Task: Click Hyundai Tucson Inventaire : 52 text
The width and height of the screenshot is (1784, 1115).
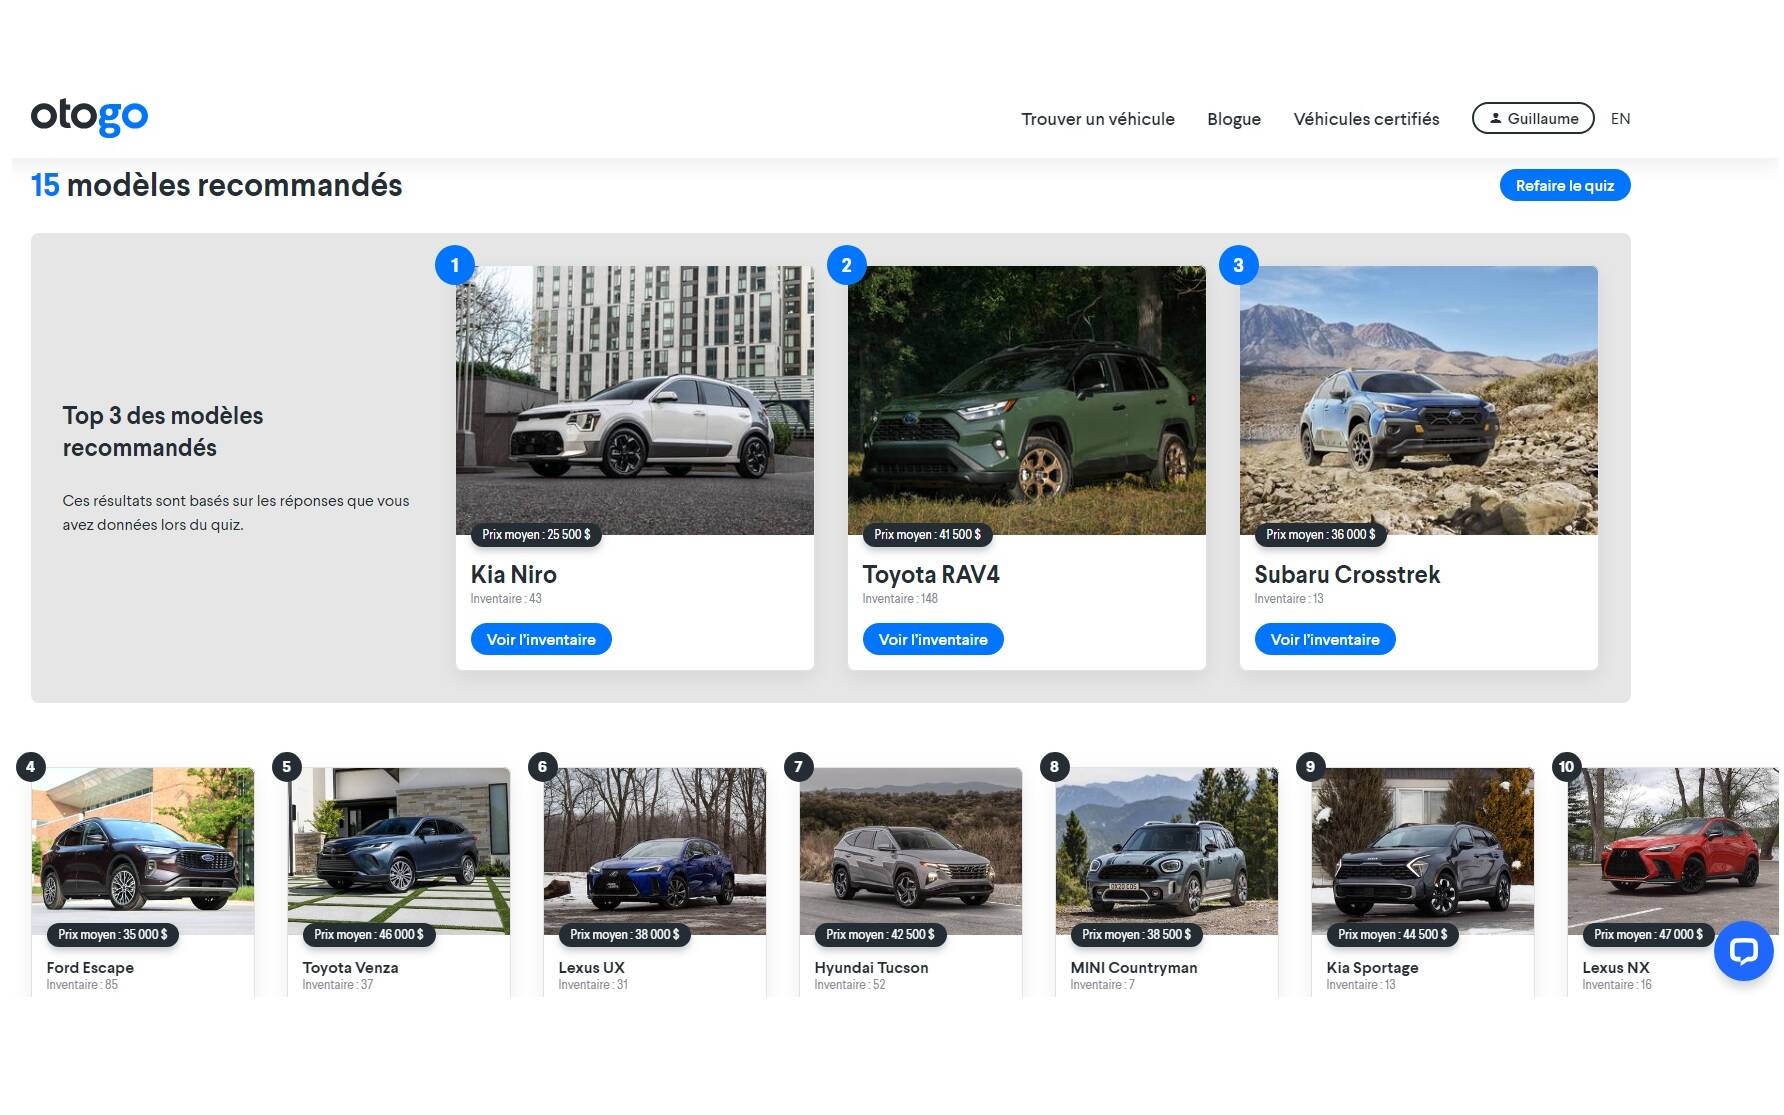Action: (850, 985)
